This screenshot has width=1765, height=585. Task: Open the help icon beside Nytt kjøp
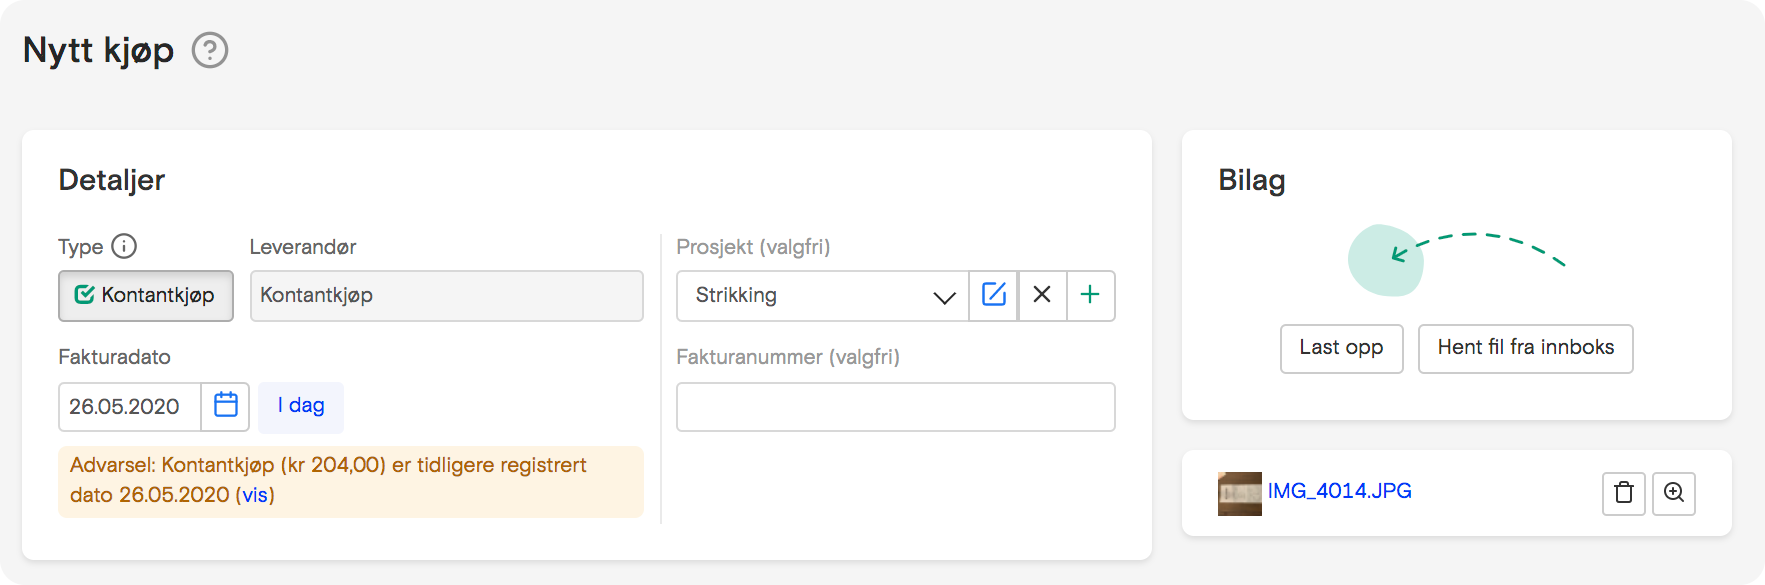[x=209, y=49]
